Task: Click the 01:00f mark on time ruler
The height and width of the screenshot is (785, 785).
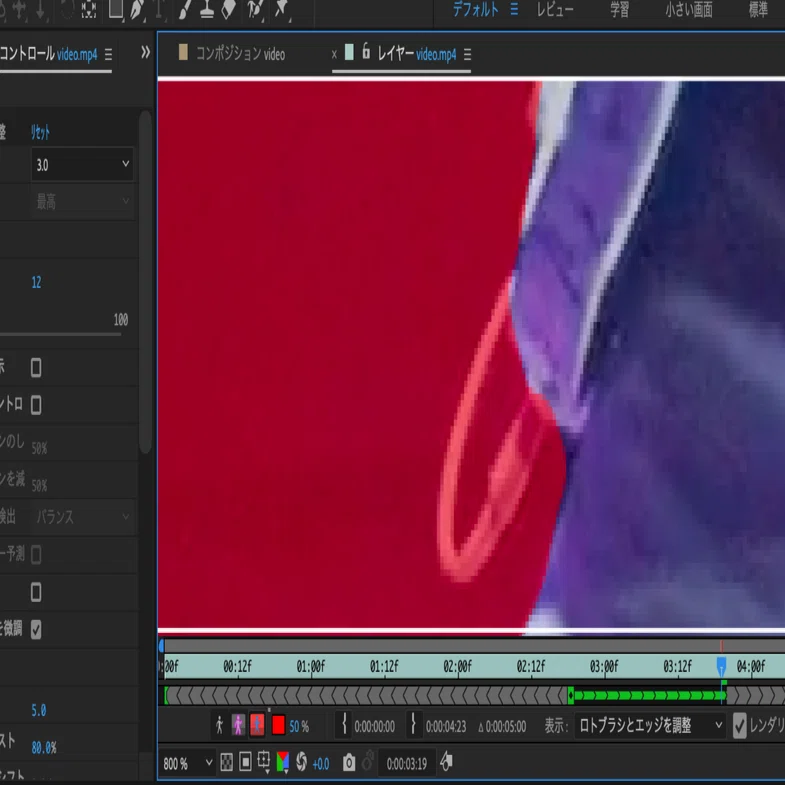Action: pos(310,666)
